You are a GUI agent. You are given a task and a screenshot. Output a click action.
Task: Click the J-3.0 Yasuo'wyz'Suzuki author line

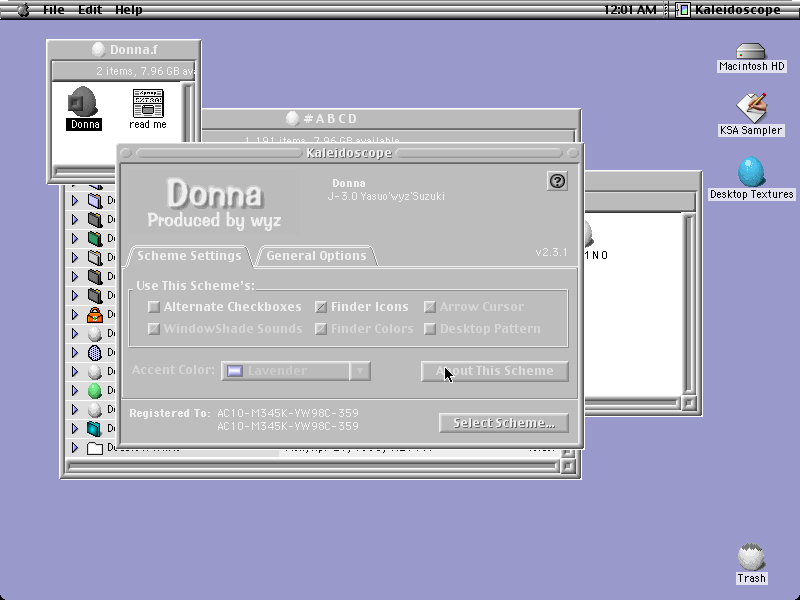[x=386, y=196]
